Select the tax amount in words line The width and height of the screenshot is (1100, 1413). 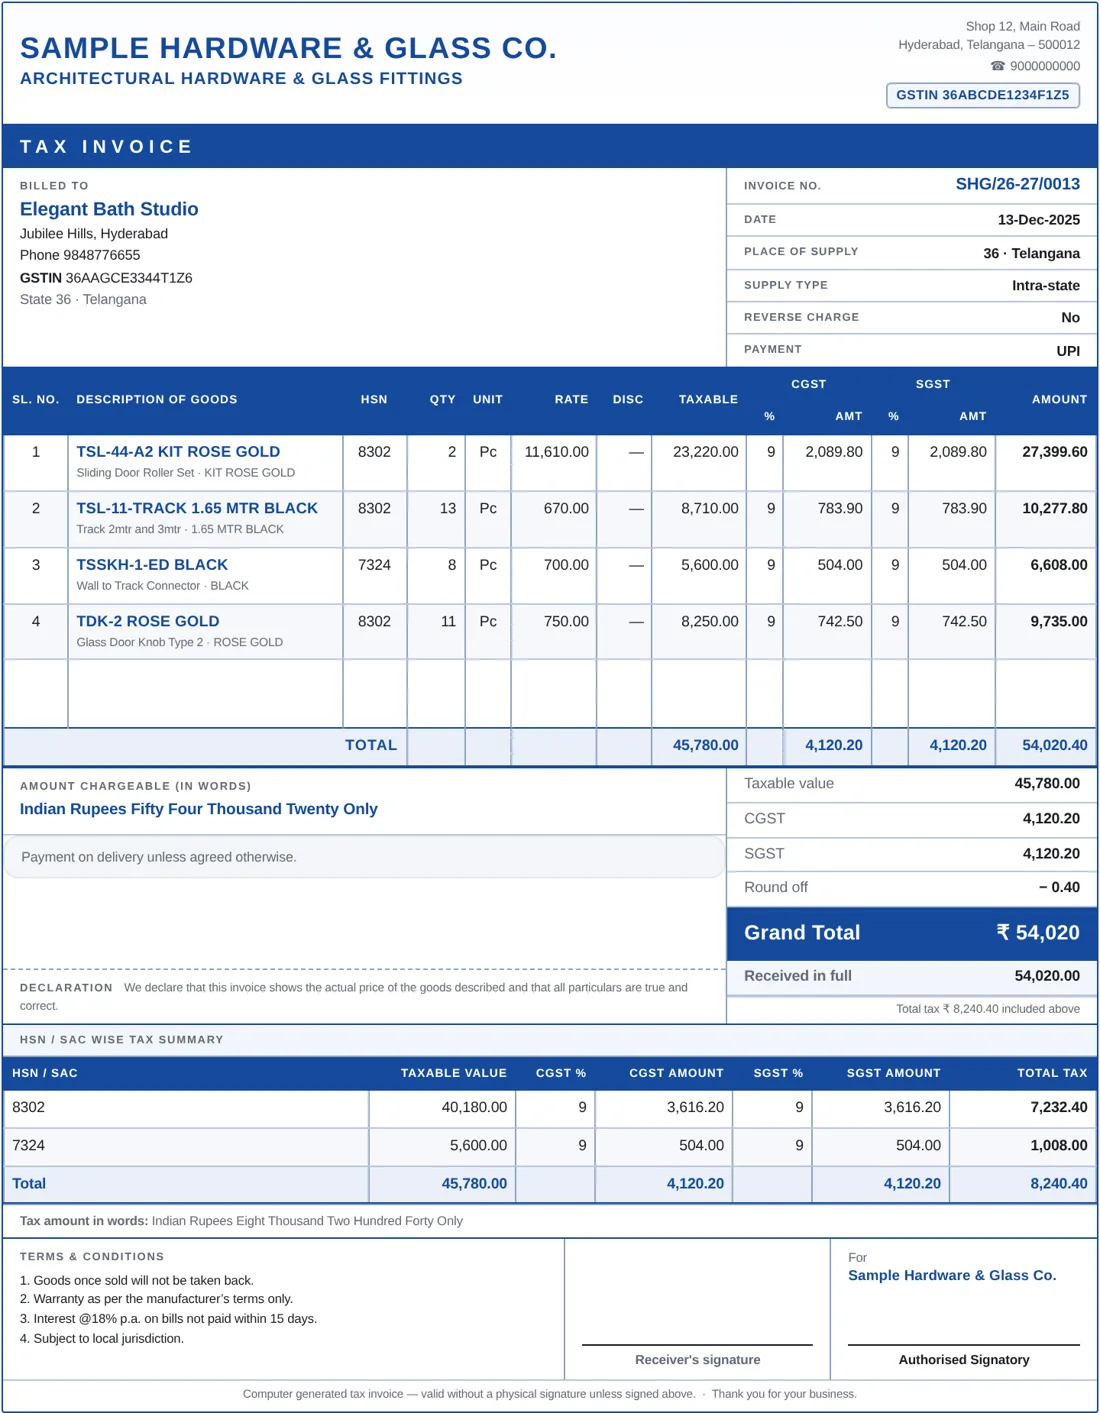(241, 1221)
